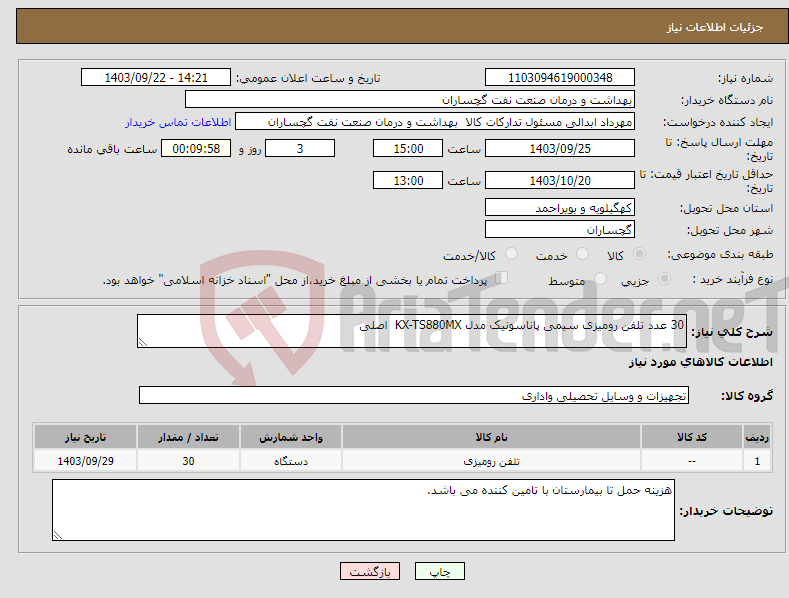Click the ردیف column header
The width and height of the screenshot is (789, 598).
click(757, 437)
